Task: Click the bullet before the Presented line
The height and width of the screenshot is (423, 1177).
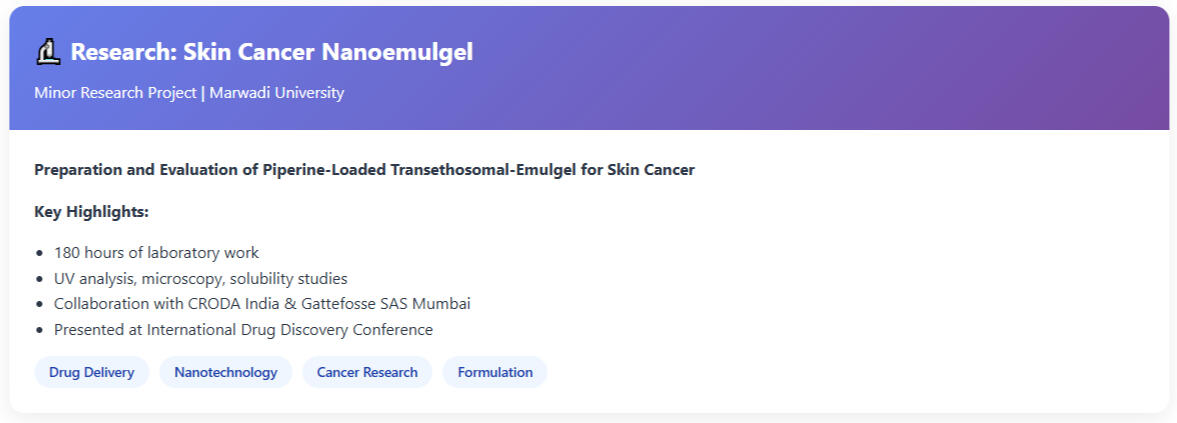Action: (39, 330)
